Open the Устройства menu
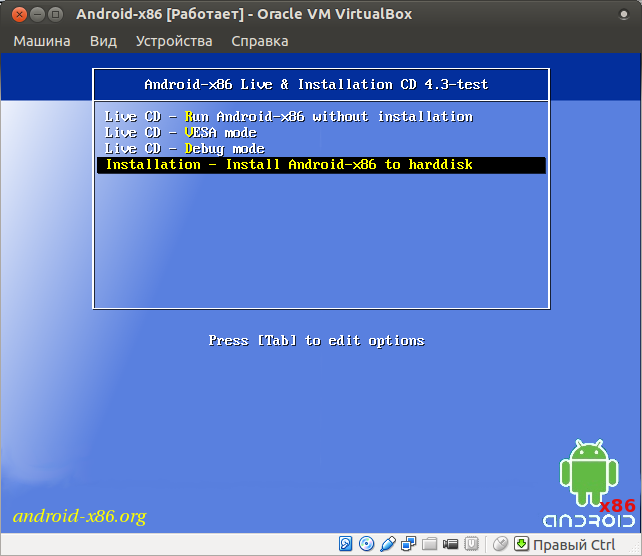Screen dimensions: 642x556 tap(174, 41)
